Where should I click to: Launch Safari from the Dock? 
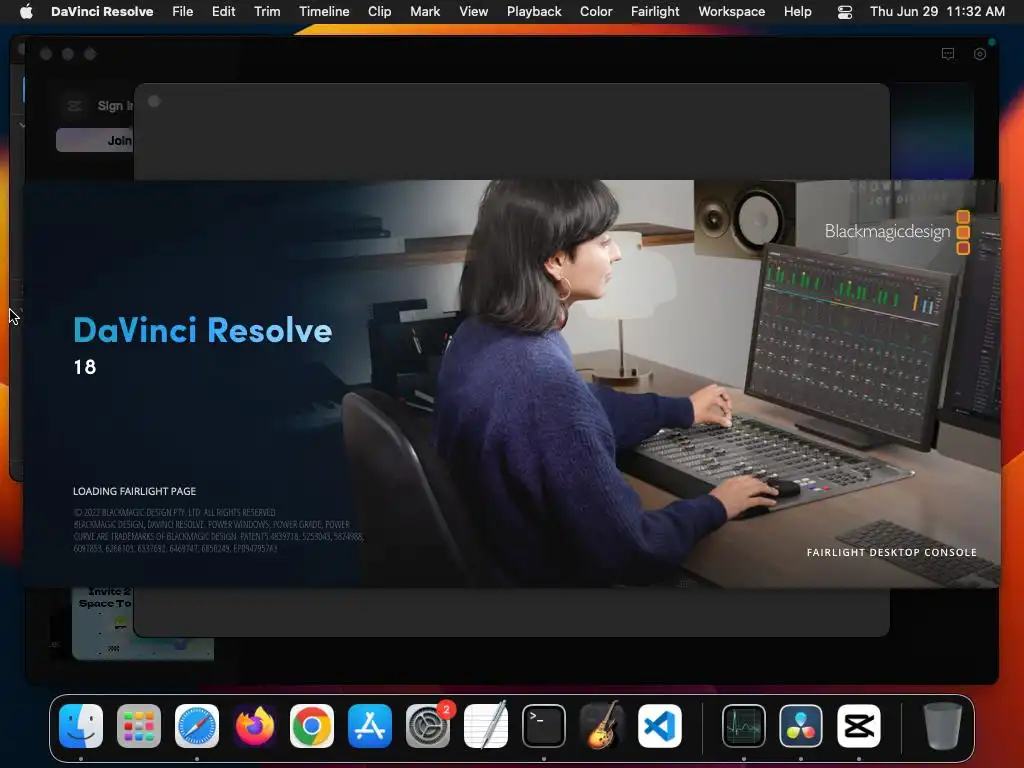point(197,726)
